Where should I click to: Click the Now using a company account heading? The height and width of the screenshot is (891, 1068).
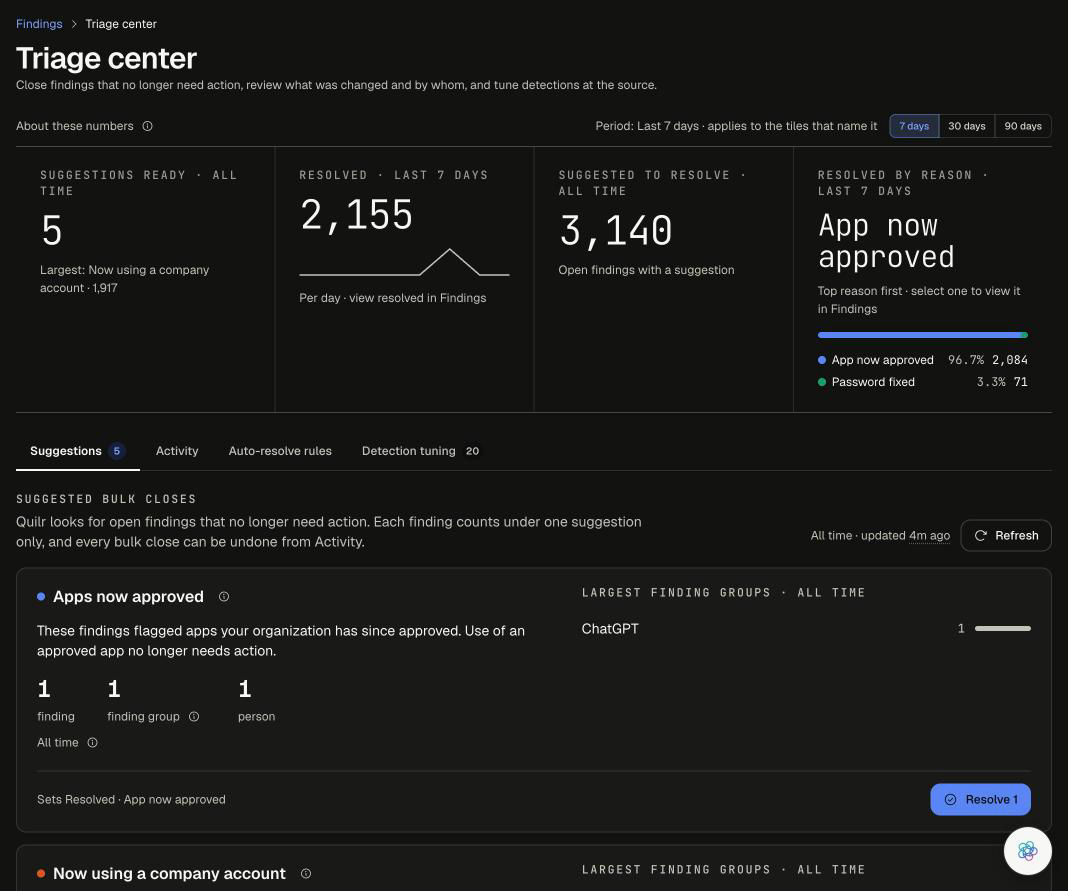click(170, 873)
